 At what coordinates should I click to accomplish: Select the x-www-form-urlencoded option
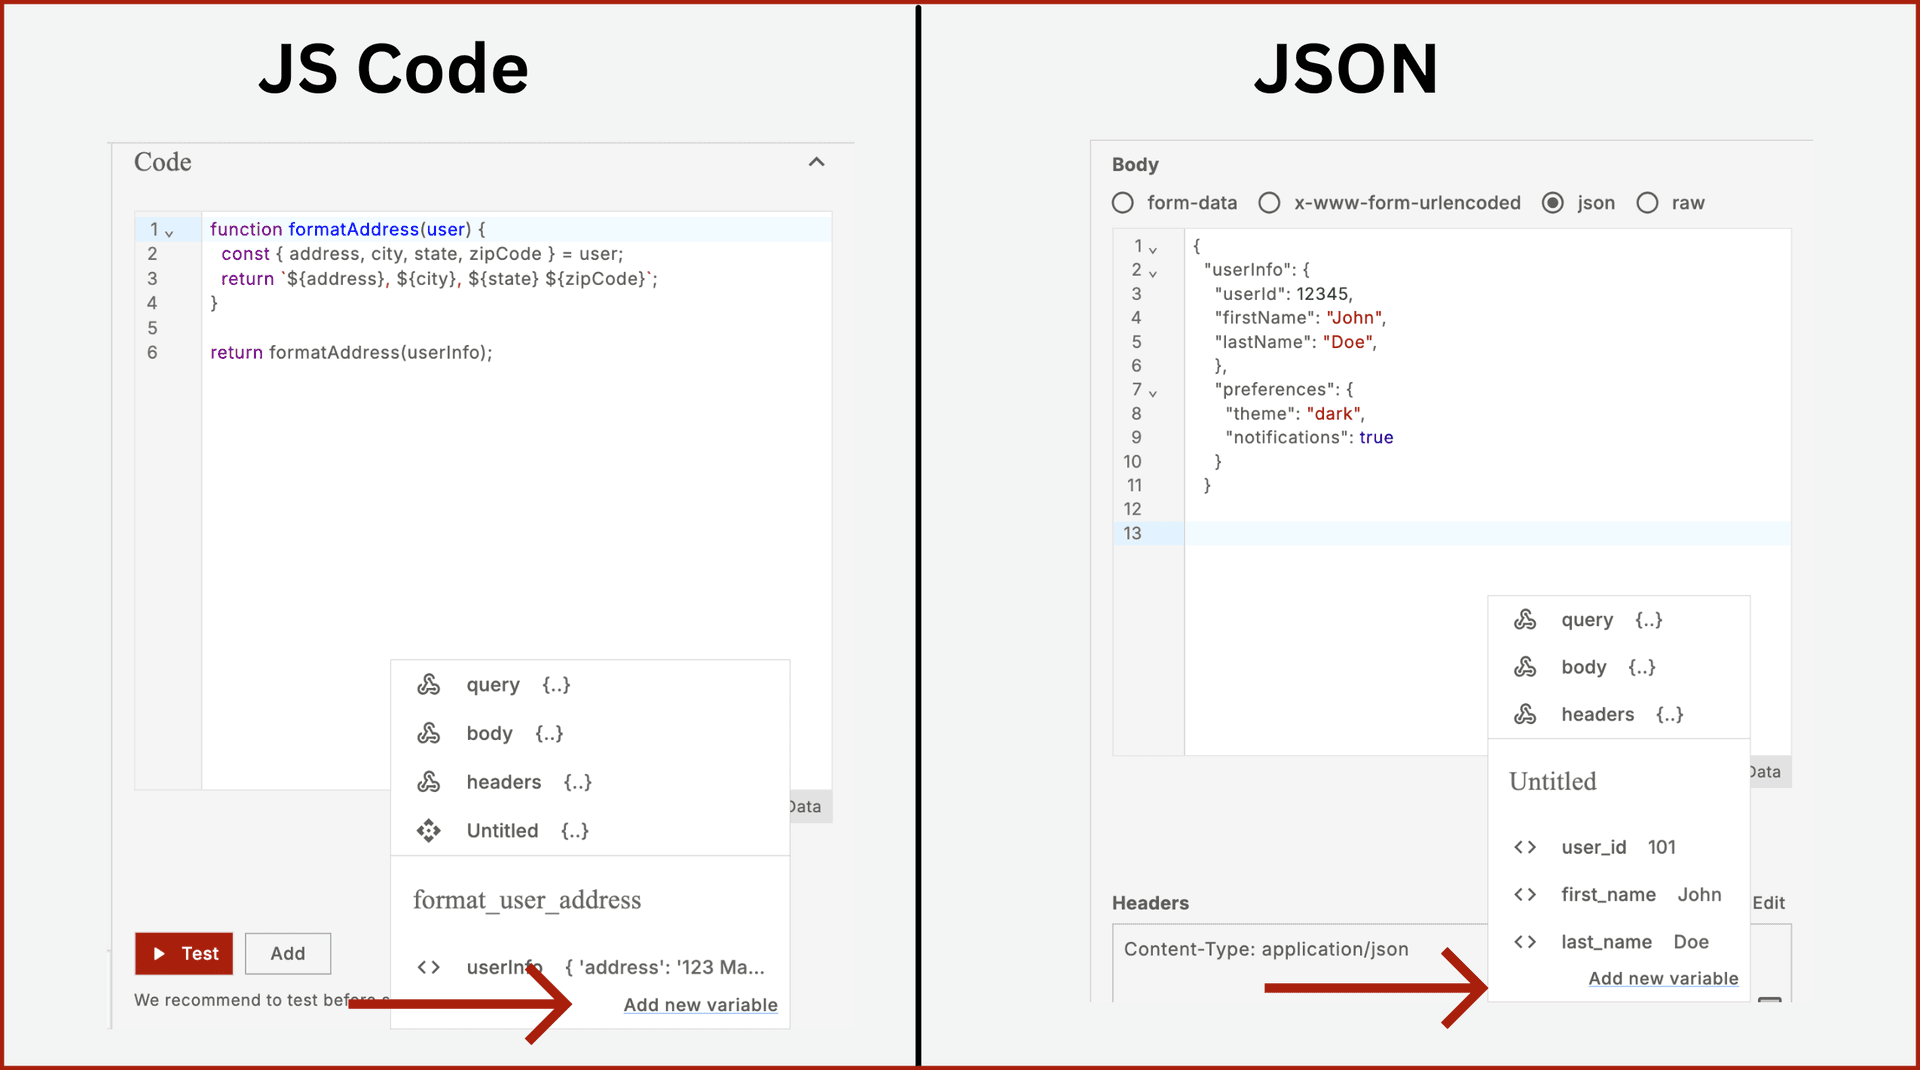(1269, 202)
